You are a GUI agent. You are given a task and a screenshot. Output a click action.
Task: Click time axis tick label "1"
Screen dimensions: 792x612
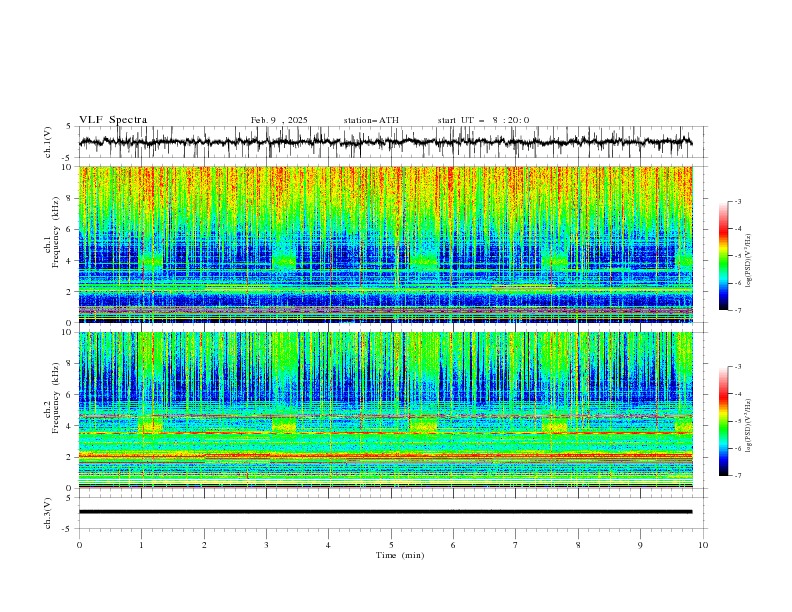tap(141, 545)
